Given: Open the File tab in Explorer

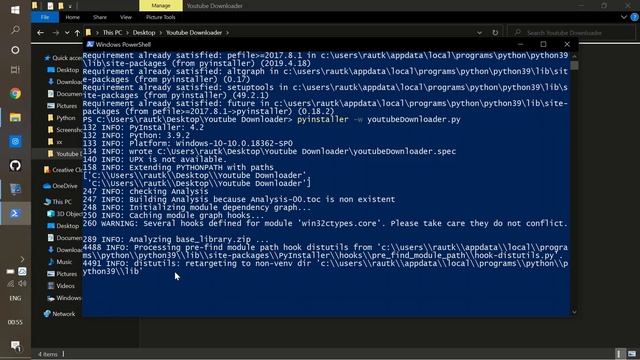Looking at the screenshot, I should (45, 17).
